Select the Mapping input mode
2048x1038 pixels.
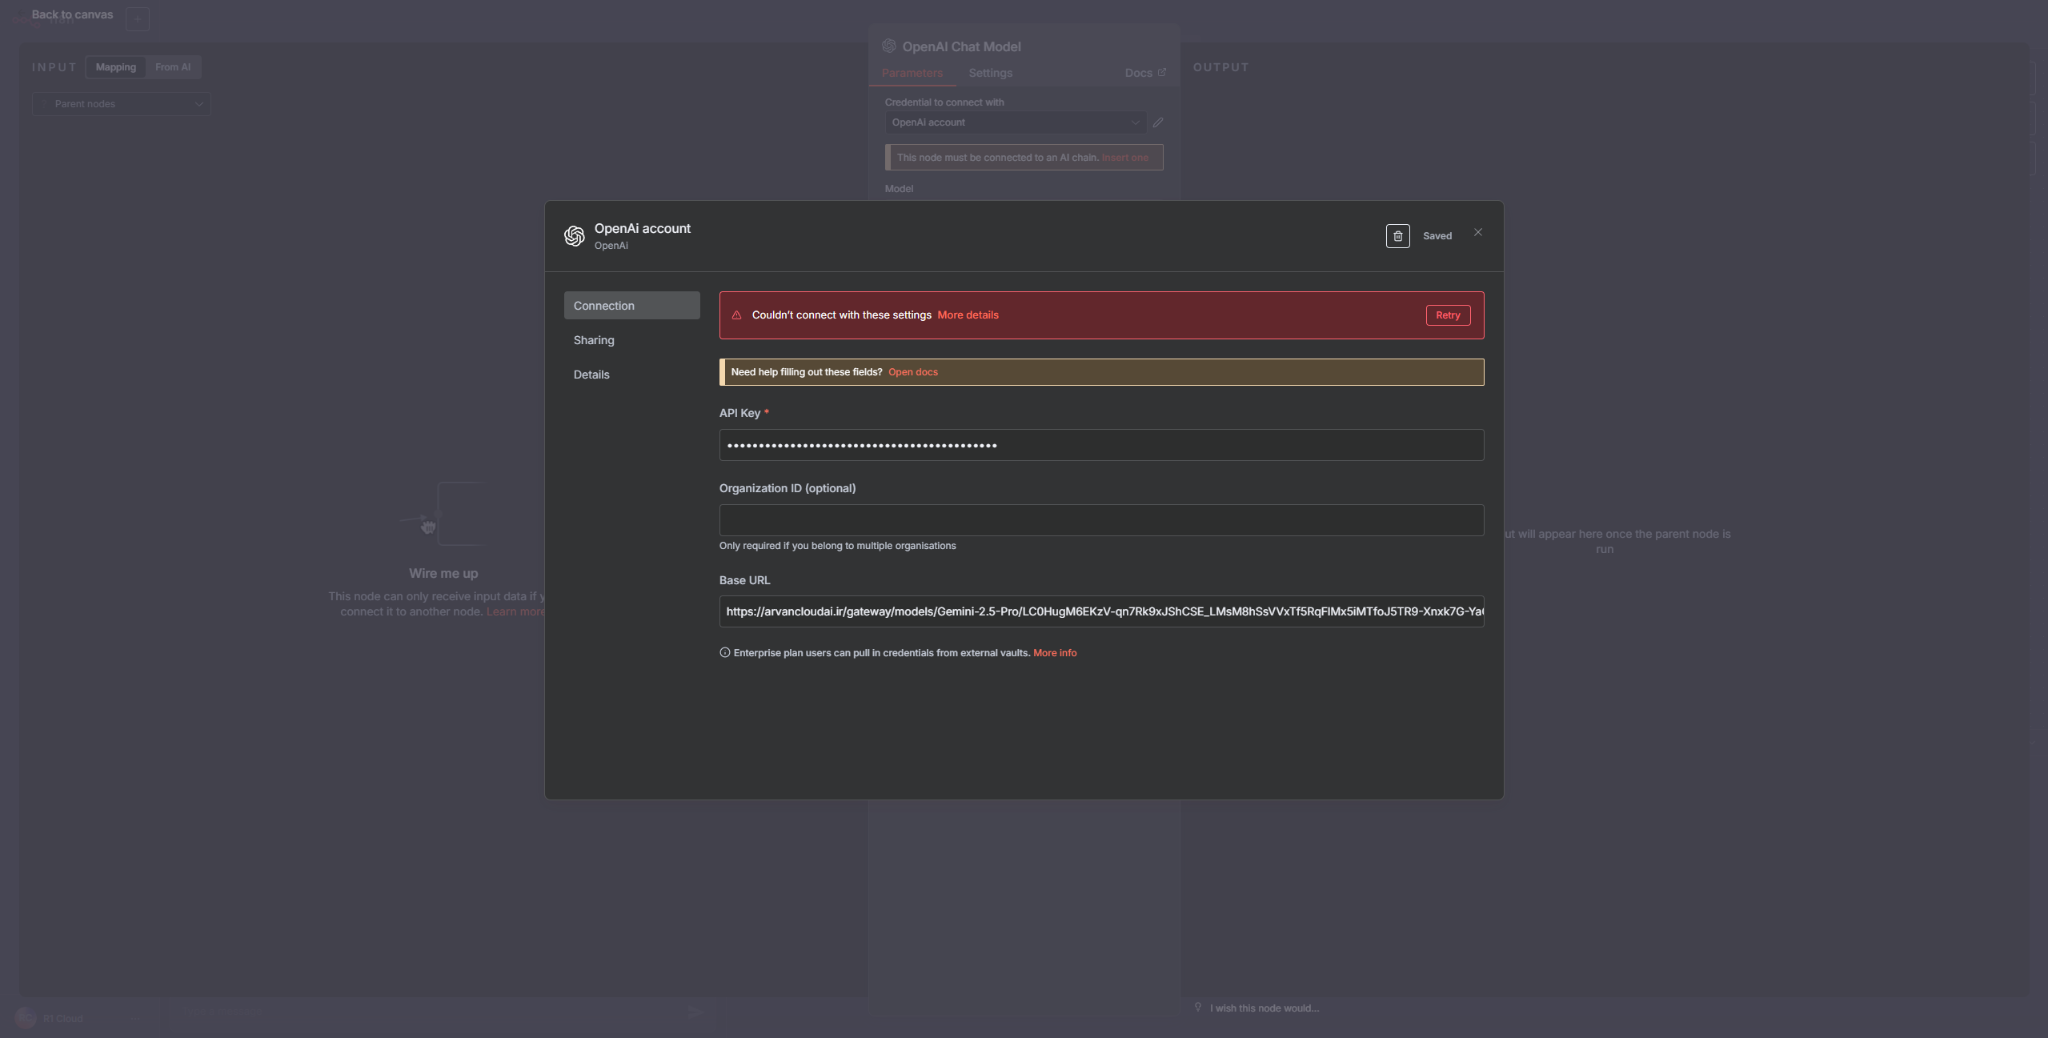[116, 67]
